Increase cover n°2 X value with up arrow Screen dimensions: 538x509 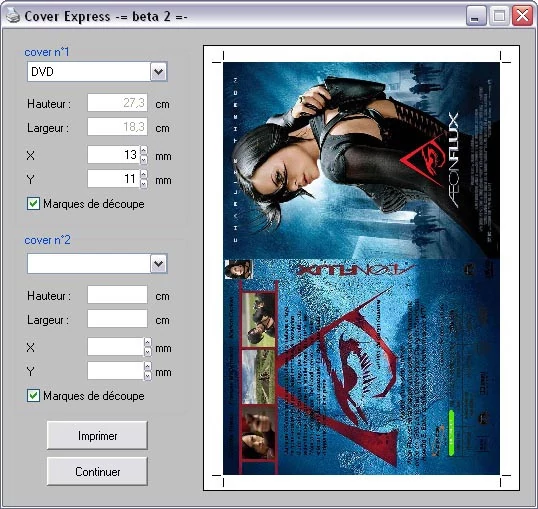[148, 342]
